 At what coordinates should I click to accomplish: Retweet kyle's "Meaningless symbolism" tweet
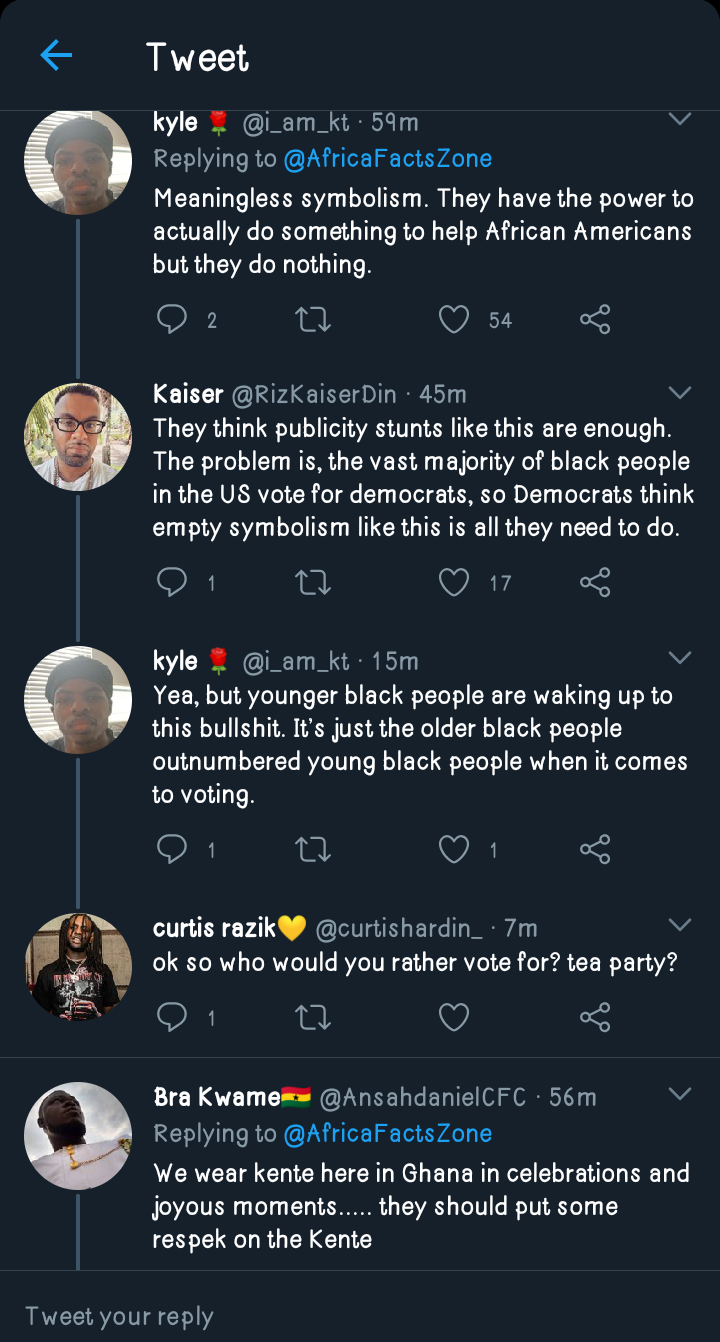pyautogui.click(x=313, y=320)
